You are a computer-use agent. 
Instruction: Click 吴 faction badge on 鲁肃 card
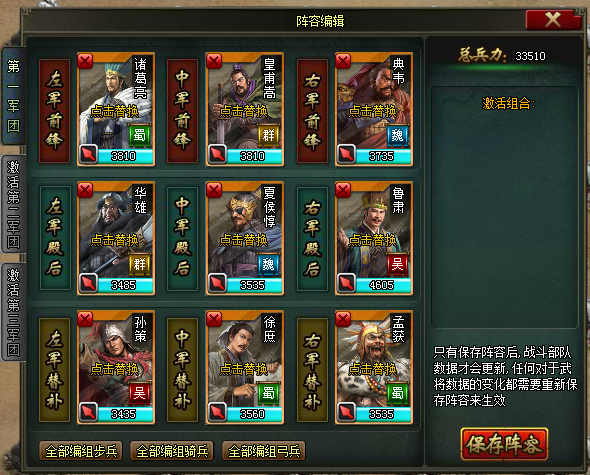coord(398,265)
